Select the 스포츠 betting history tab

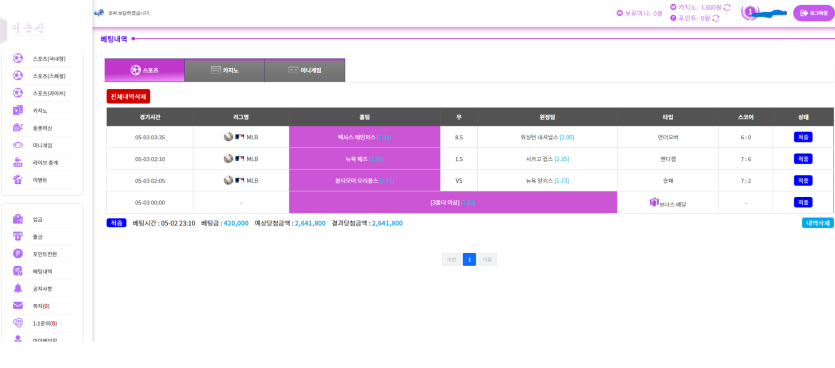[x=144, y=70]
